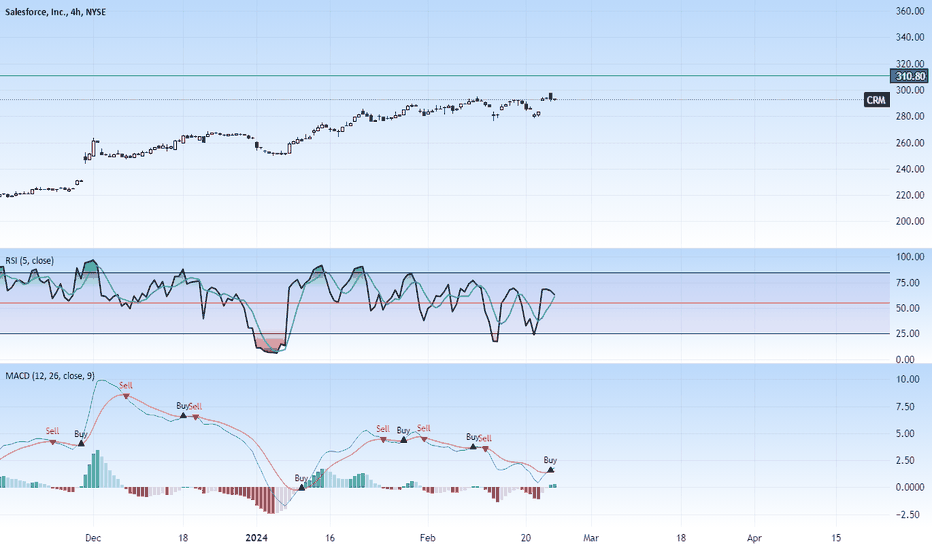Screen dimensions: 932x550
Task: Click the 200.00 price axis label
Action: coord(910,221)
